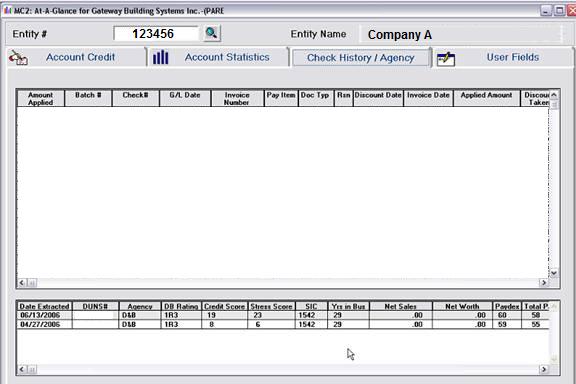Click the Rsn column header

click(x=343, y=98)
